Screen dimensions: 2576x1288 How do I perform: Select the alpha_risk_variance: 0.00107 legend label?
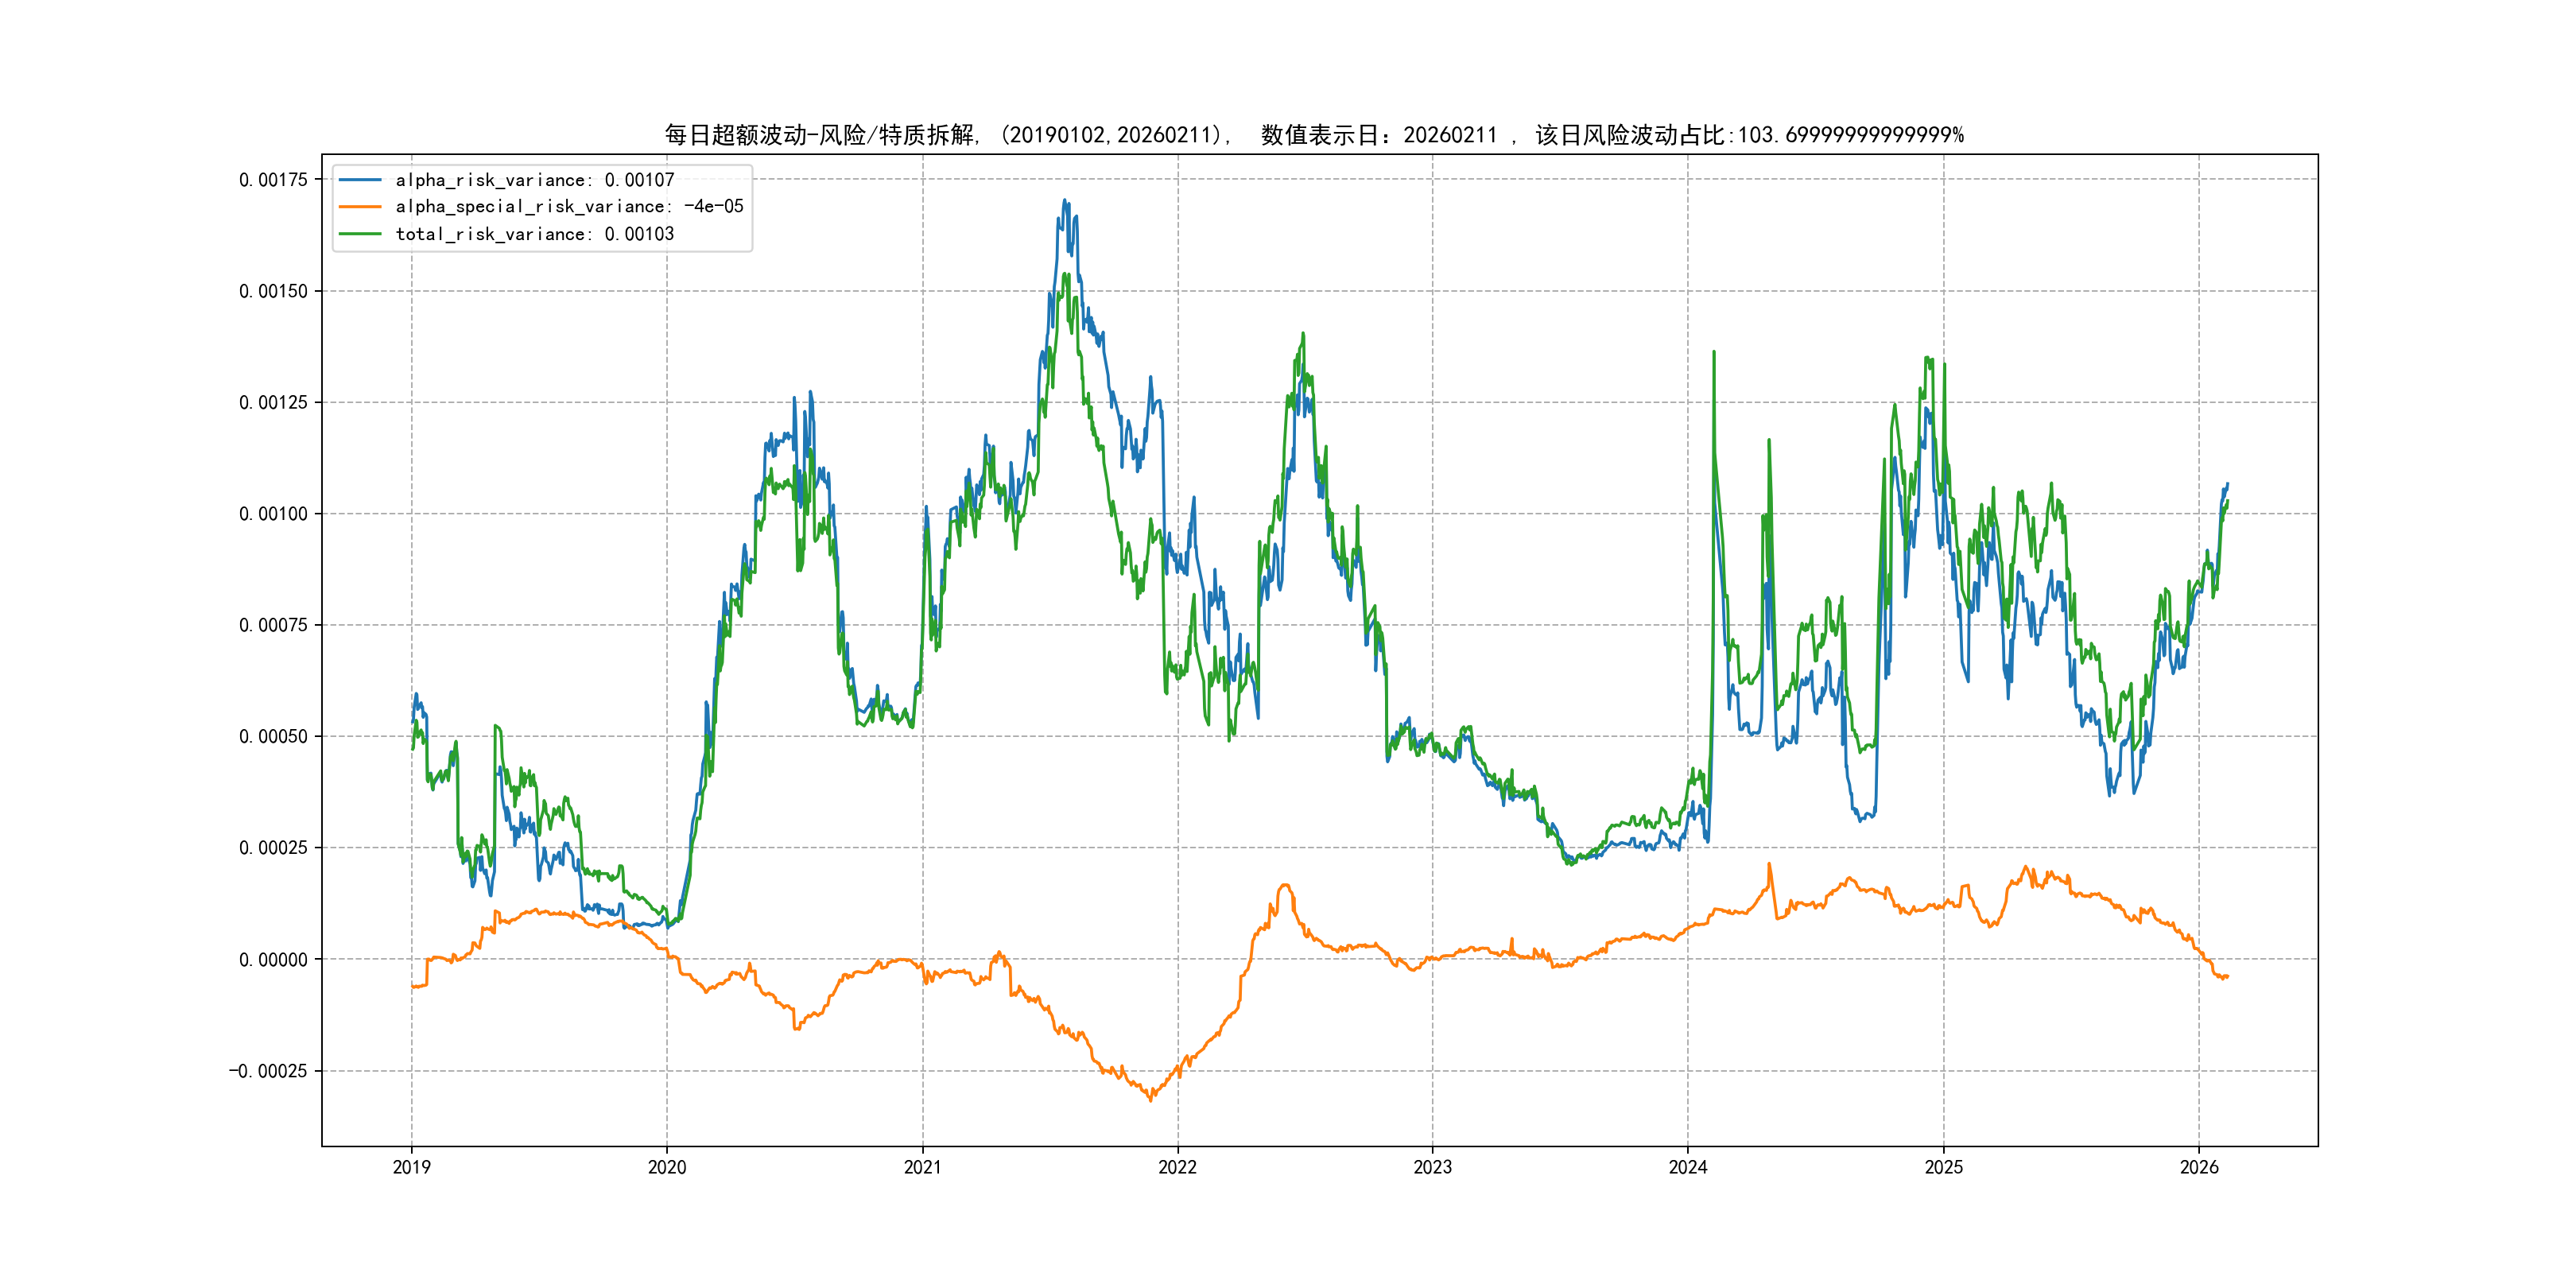pyautogui.click(x=534, y=180)
